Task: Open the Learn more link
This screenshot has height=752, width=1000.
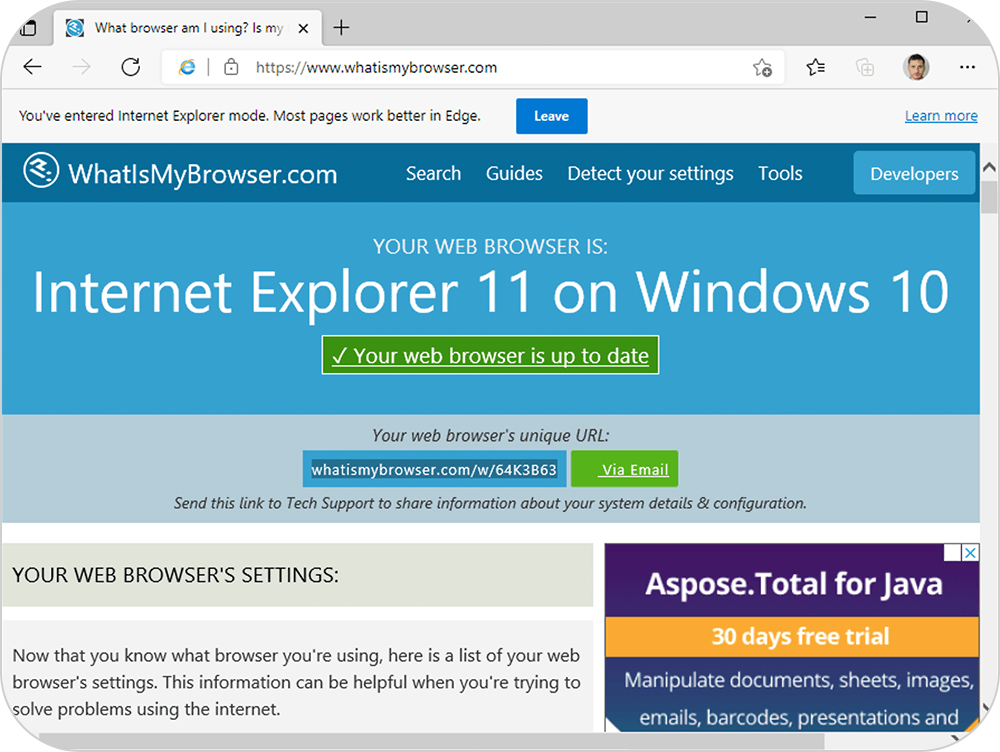Action: click(x=941, y=115)
